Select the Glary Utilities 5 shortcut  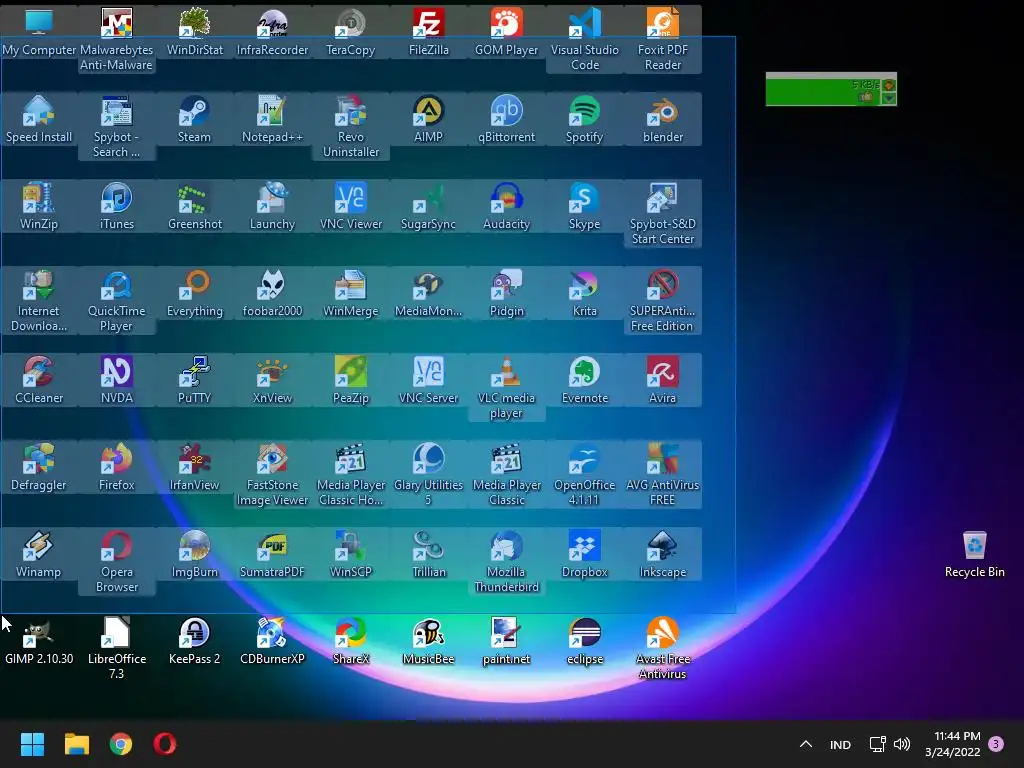[428, 474]
